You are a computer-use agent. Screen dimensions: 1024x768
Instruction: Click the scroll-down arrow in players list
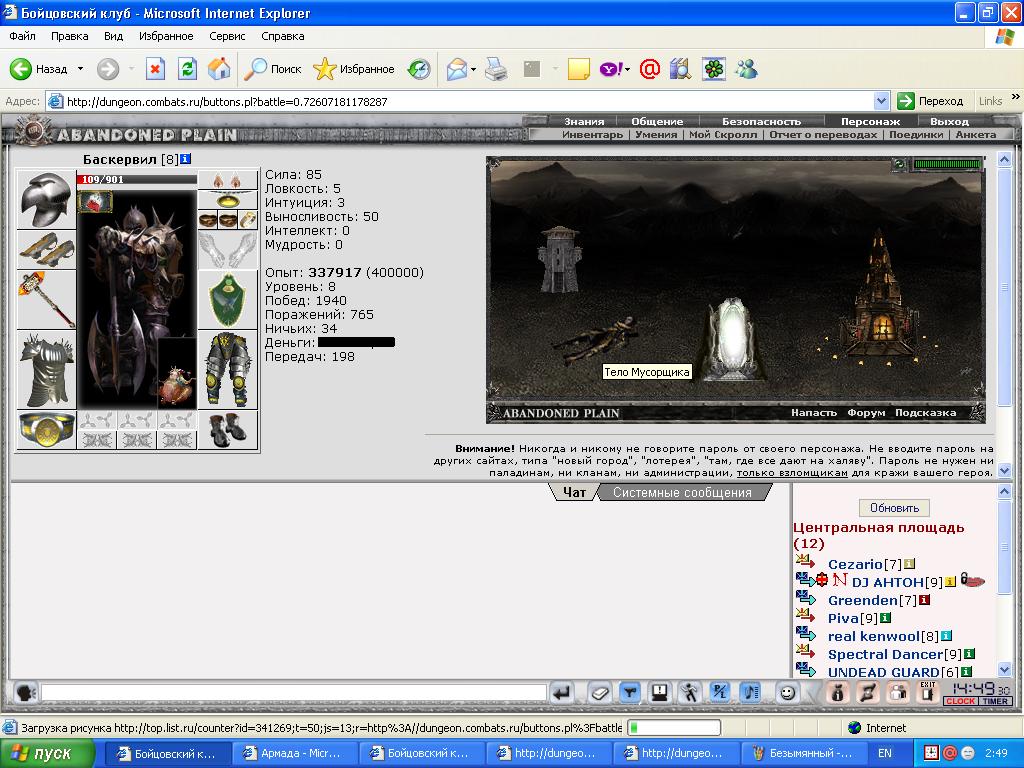(1004, 669)
